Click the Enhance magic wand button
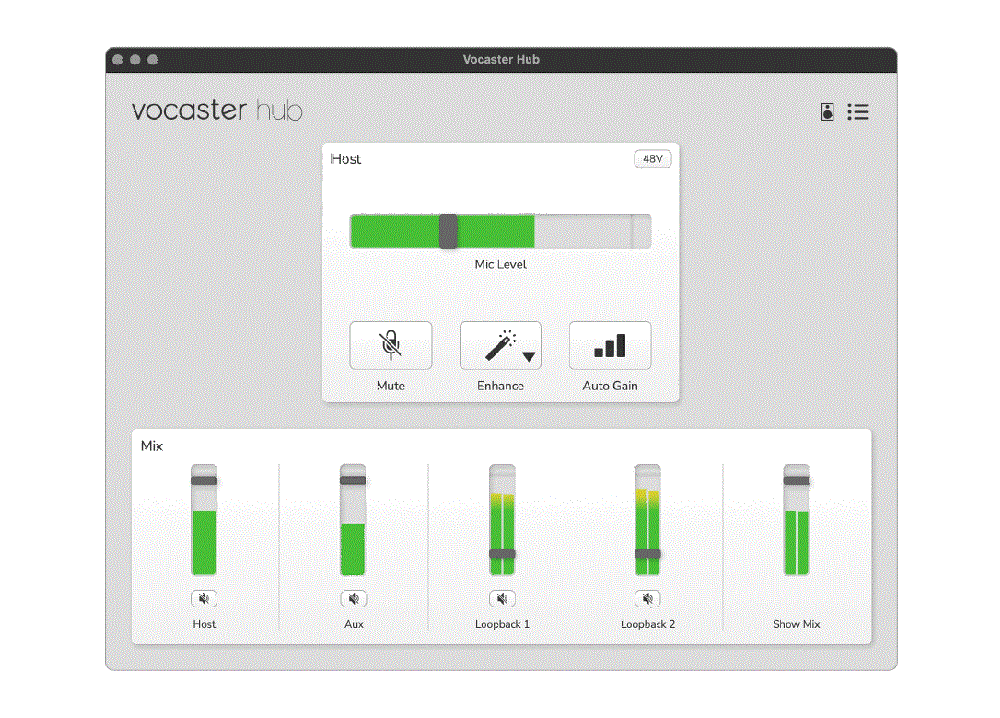Viewport: 1000px width, 718px height. 501,345
